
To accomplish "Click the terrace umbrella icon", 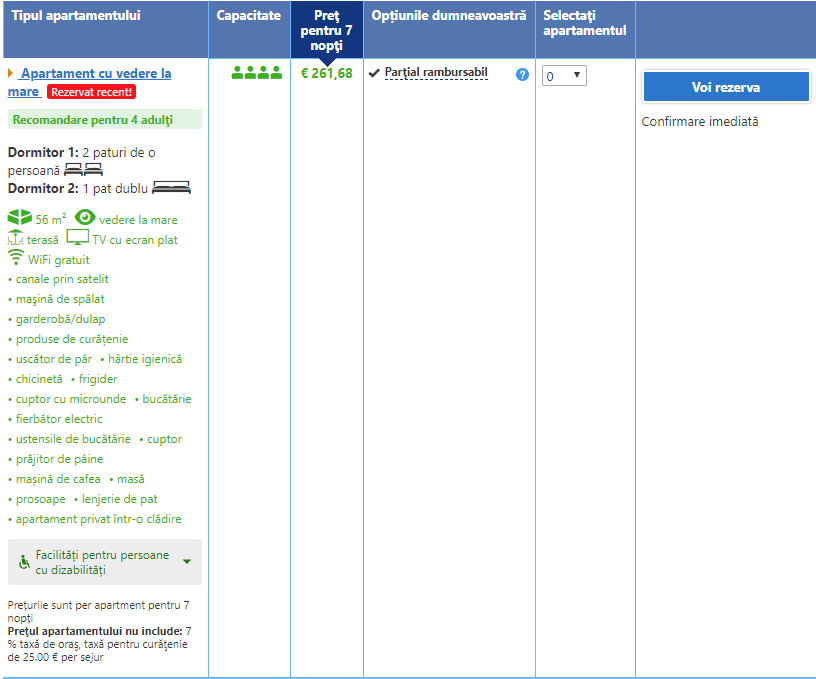I will click(x=15, y=238).
